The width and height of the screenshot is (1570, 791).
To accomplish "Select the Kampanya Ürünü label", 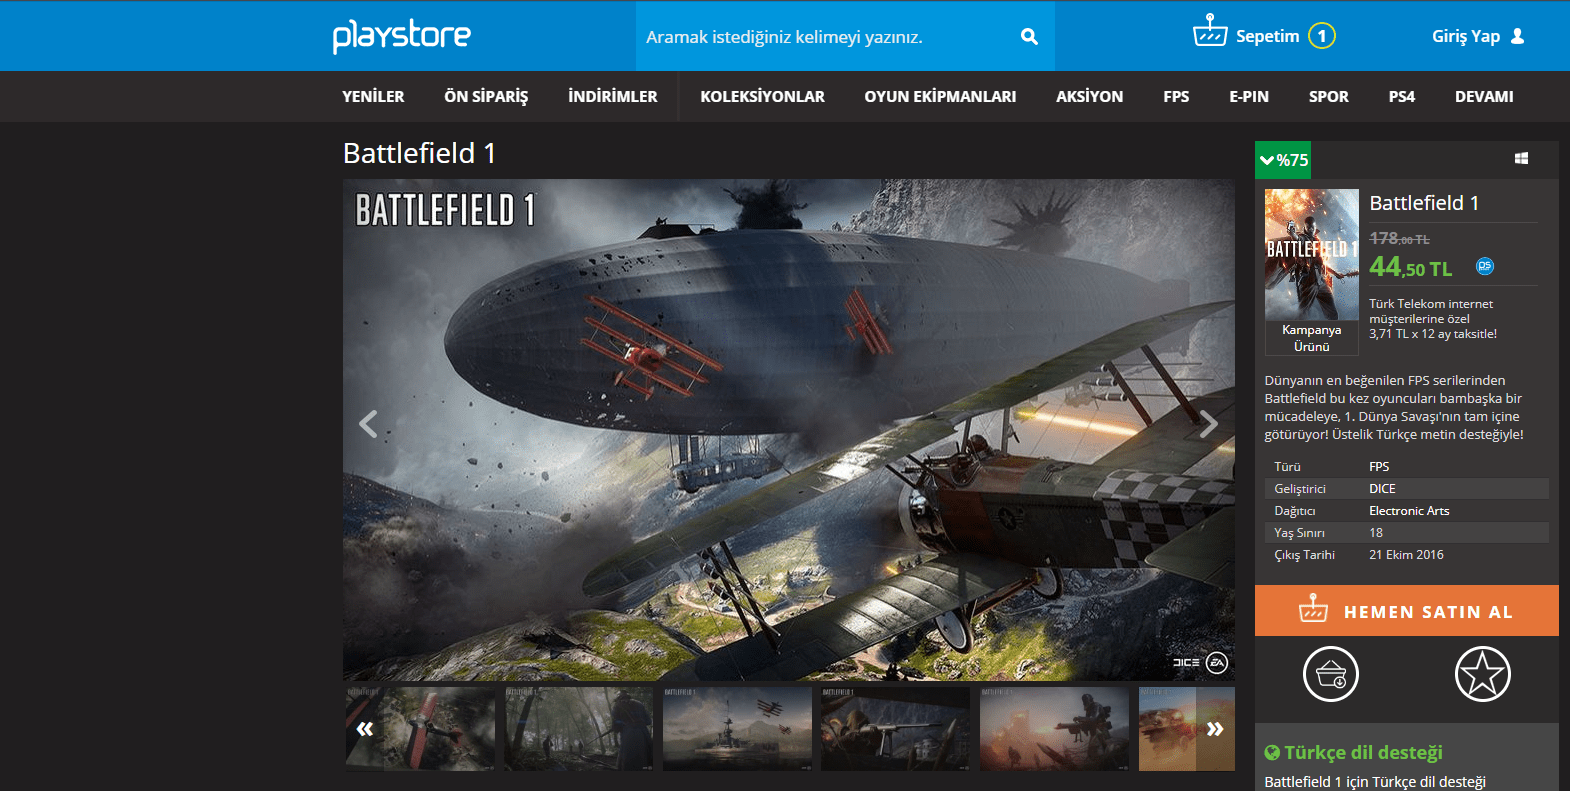I will click(1312, 338).
